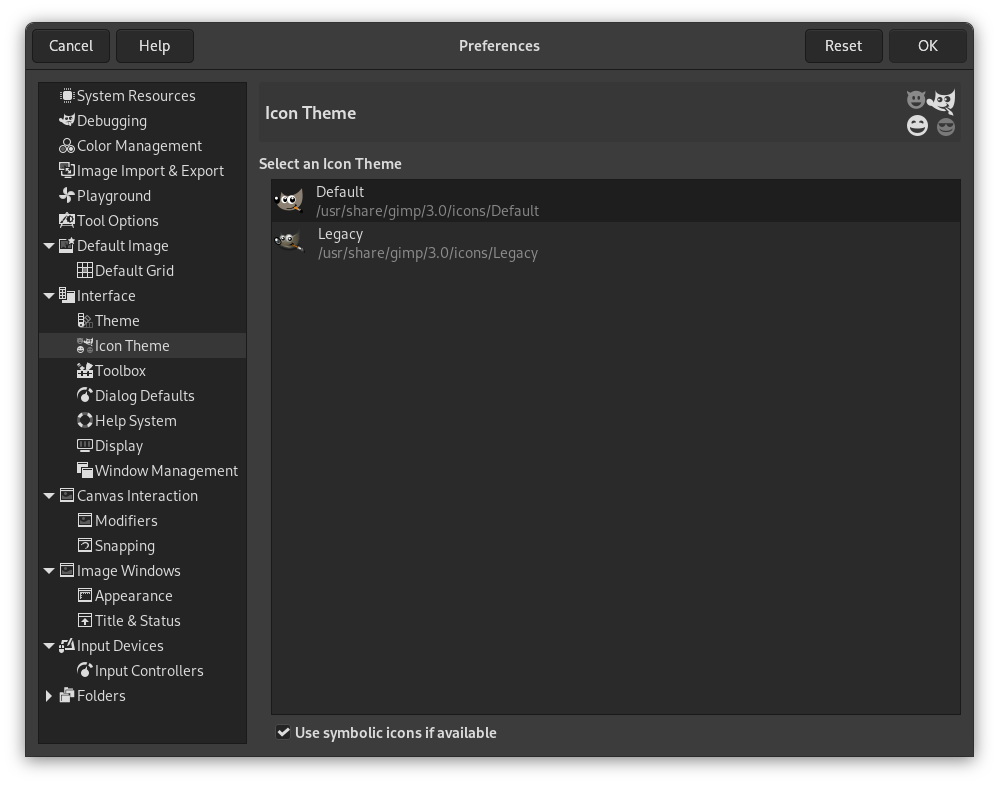Click the Tool Options wrench icon

pos(66,220)
